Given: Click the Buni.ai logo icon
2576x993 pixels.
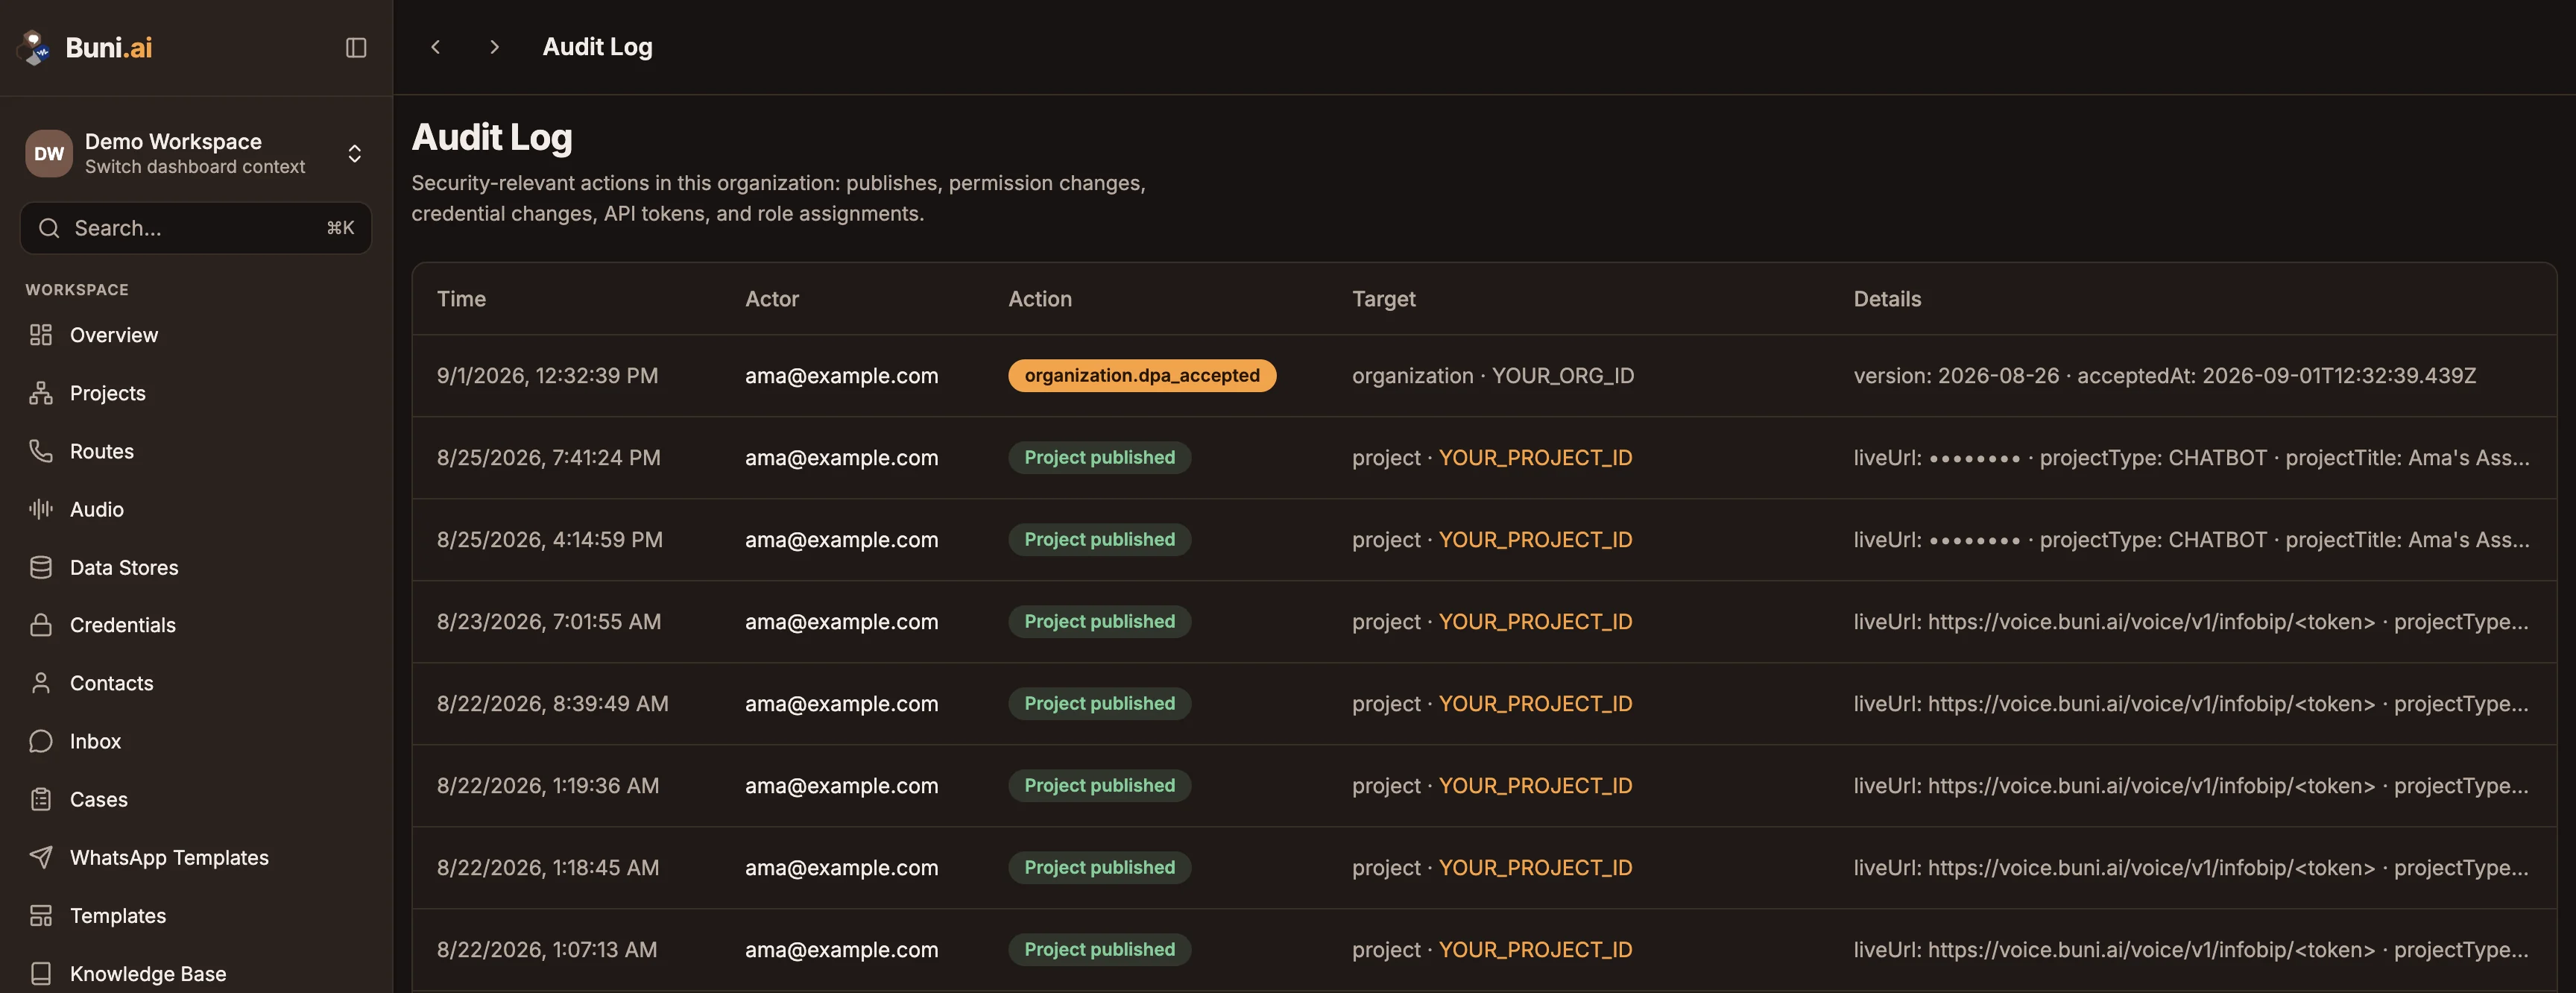Looking at the screenshot, I should pyautogui.click(x=36, y=47).
